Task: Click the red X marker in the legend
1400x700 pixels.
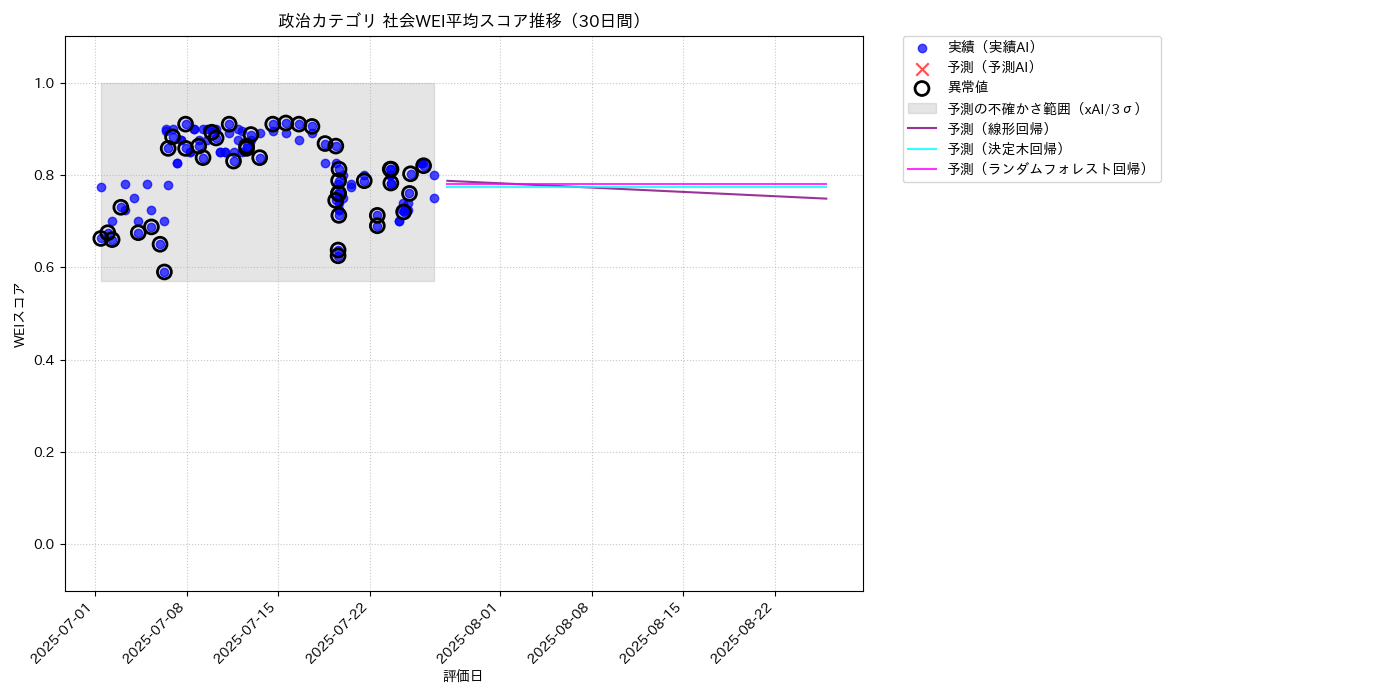Action: [922, 68]
